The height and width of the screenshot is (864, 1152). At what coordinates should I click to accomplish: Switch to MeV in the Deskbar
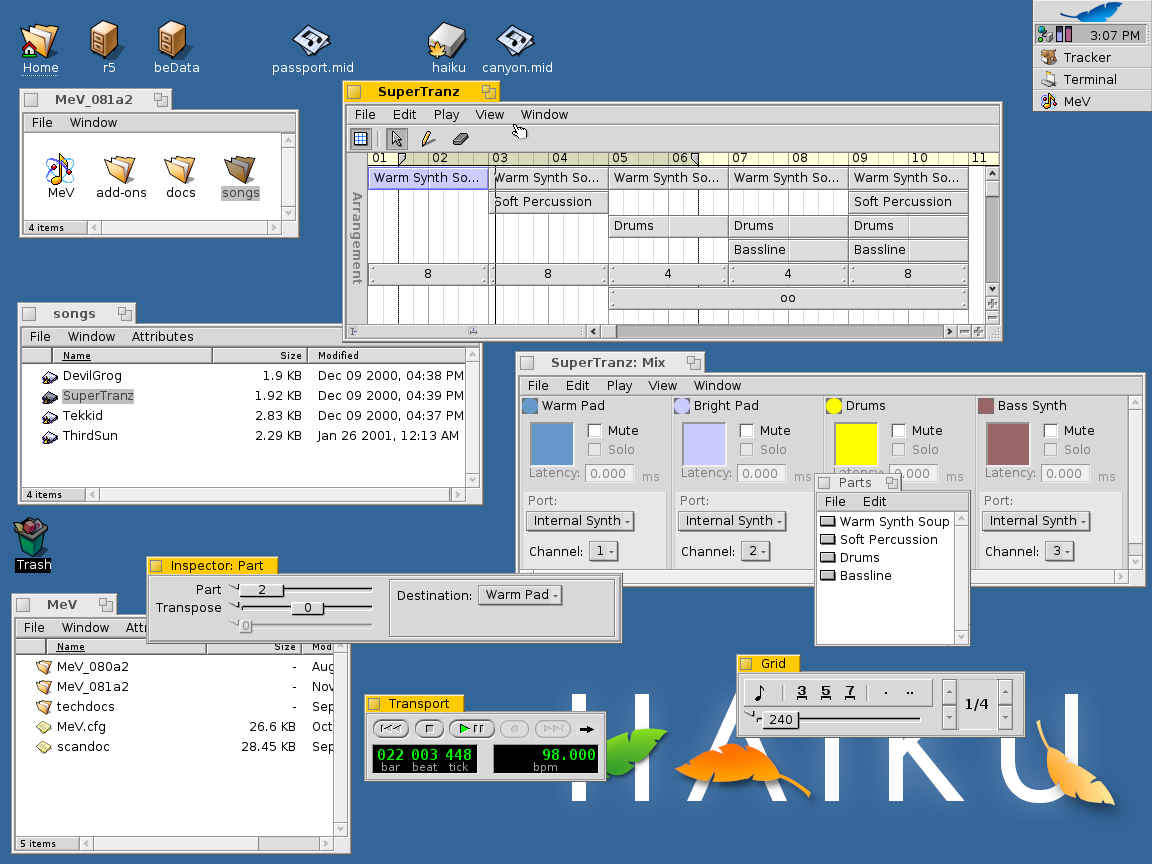click(1092, 101)
